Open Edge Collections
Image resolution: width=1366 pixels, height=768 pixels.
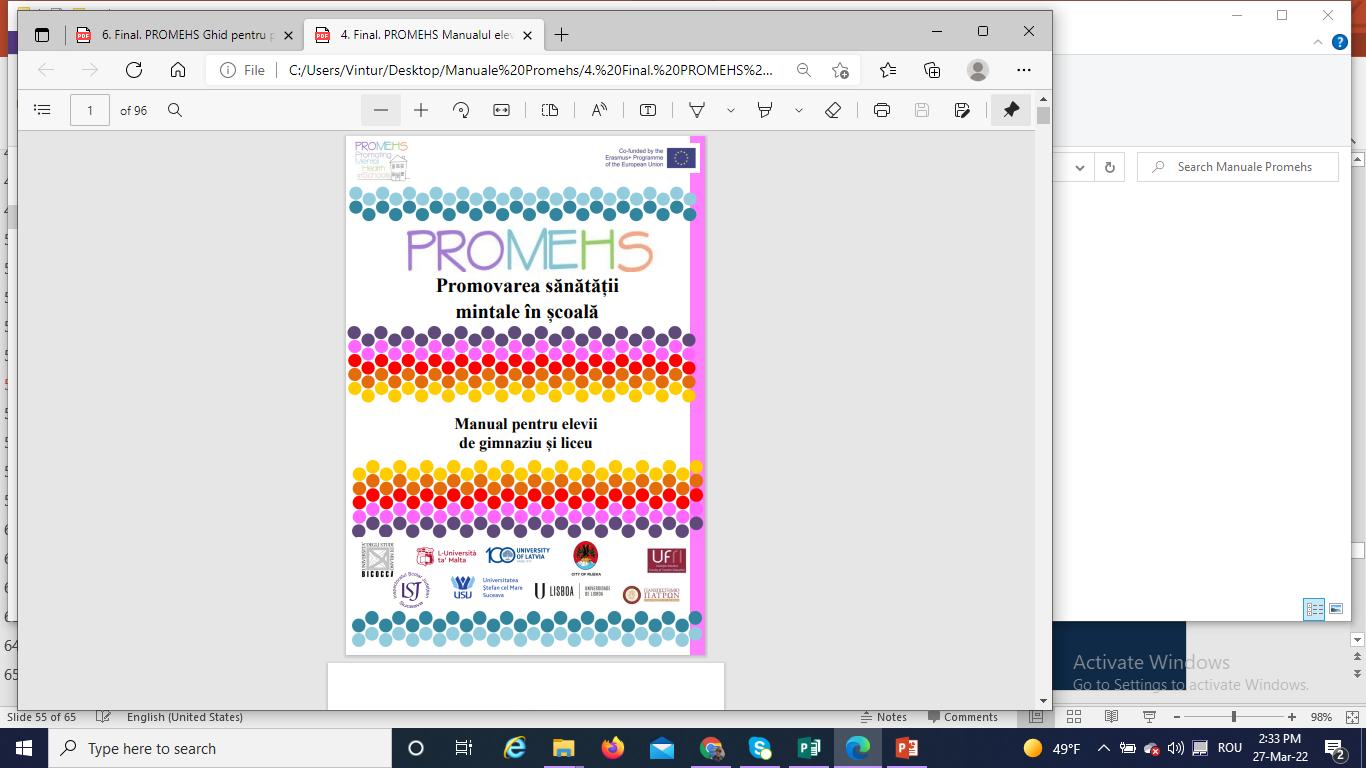click(x=932, y=70)
